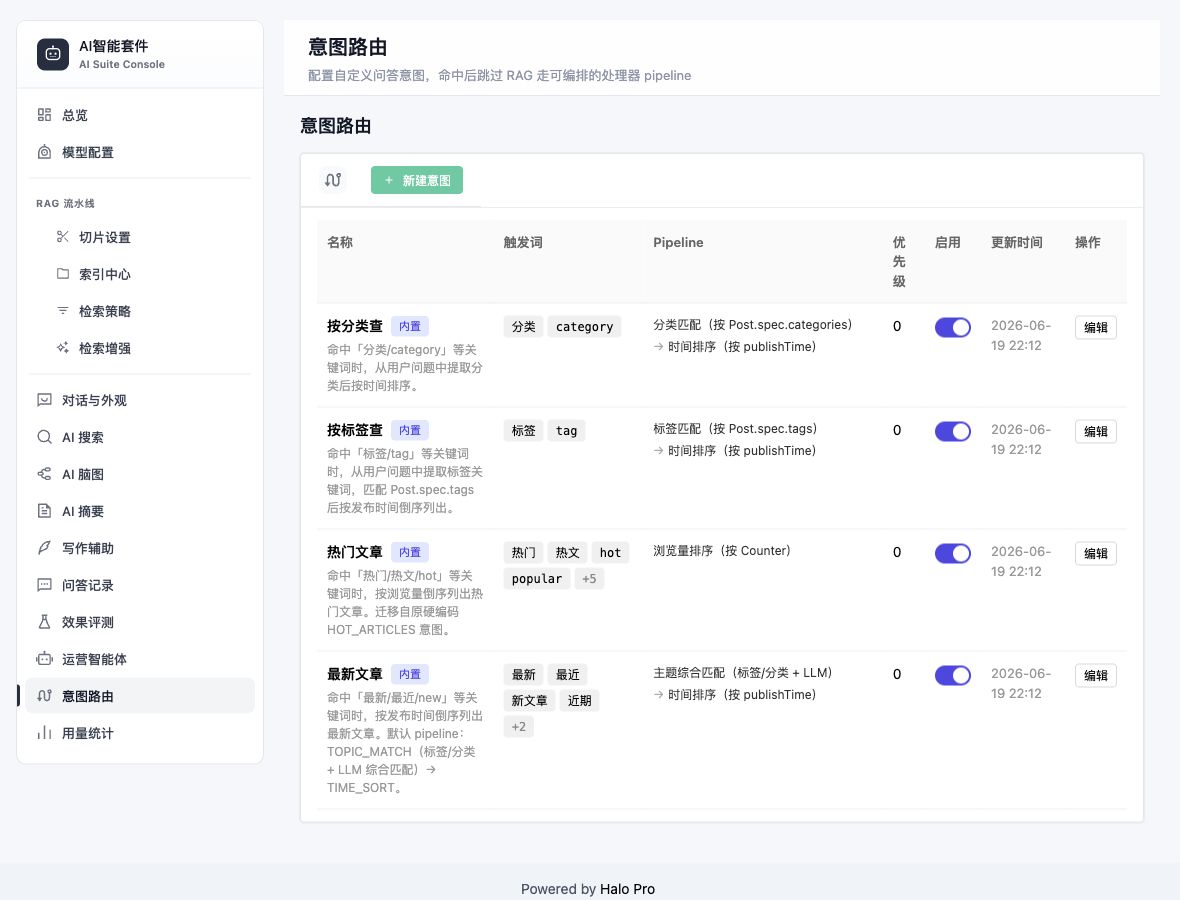Click the 内置 badge beside 热门文章

(410, 552)
